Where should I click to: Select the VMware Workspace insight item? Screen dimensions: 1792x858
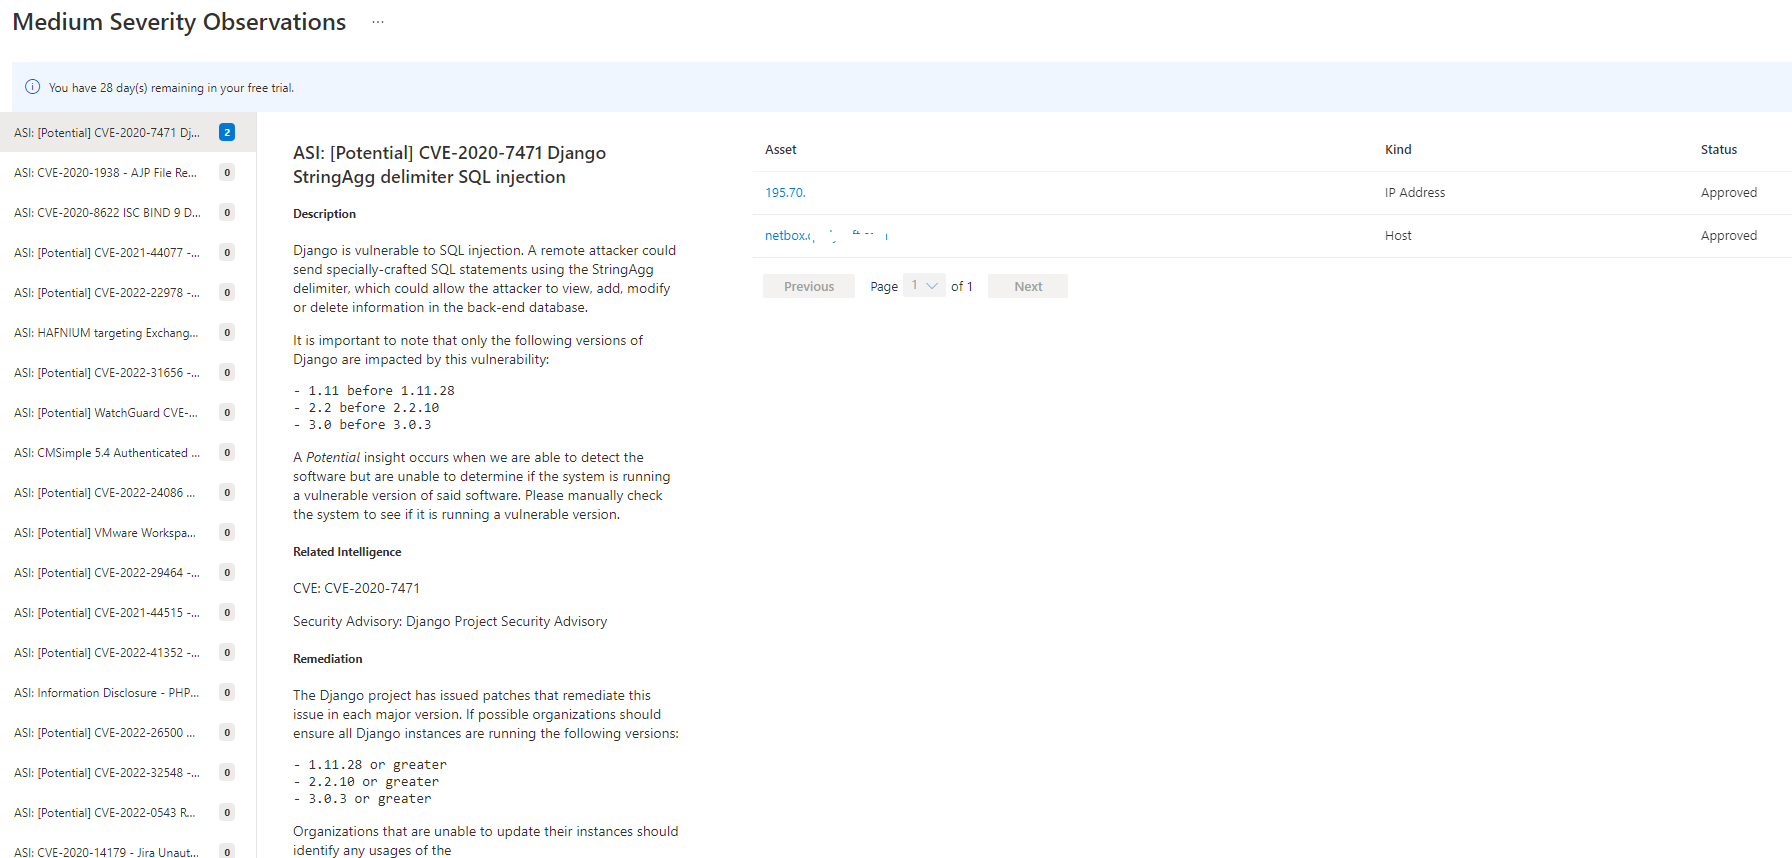(106, 533)
